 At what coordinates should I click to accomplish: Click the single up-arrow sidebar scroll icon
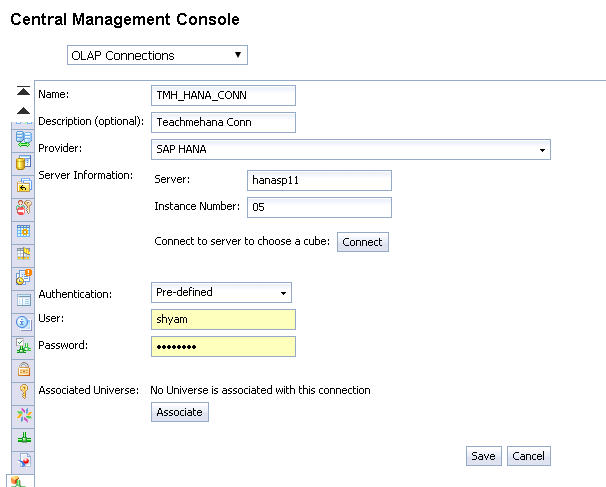pos(23,111)
